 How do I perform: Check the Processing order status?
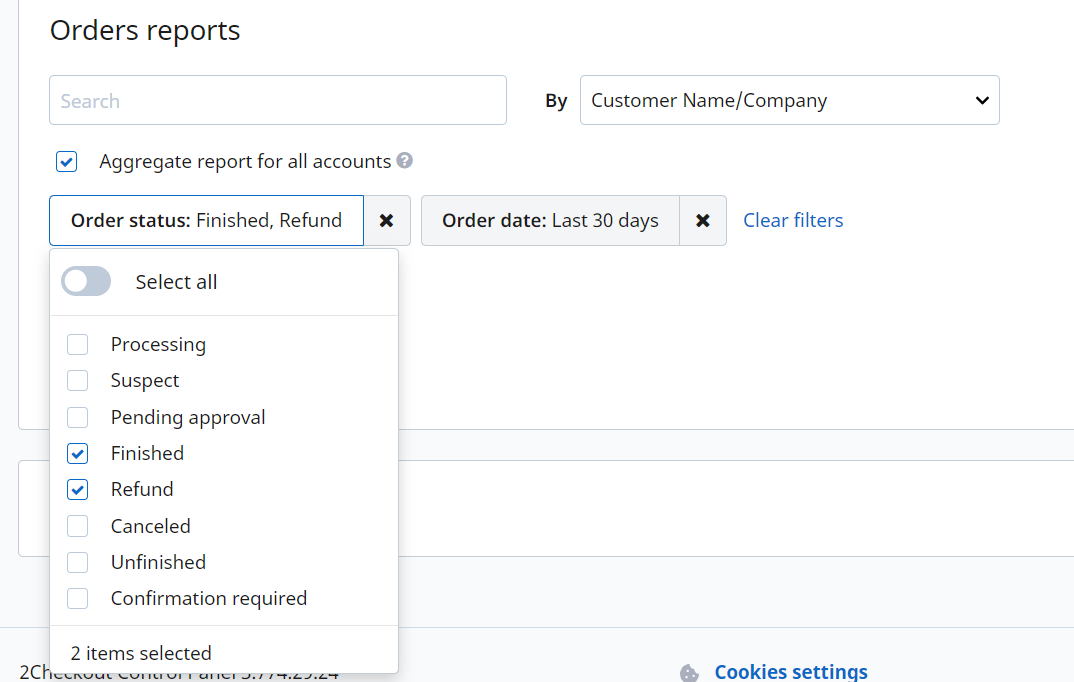tap(77, 344)
